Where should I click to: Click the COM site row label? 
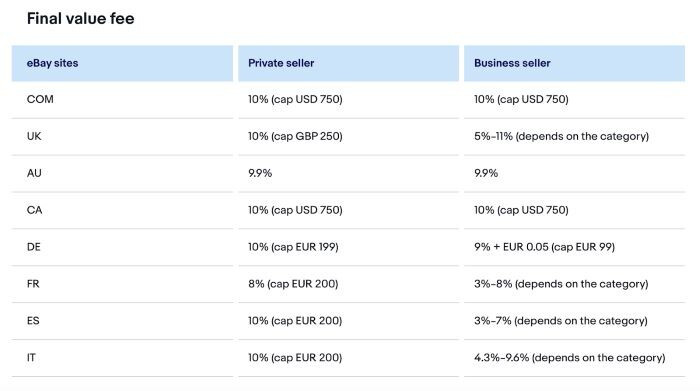[x=40, y=99]
